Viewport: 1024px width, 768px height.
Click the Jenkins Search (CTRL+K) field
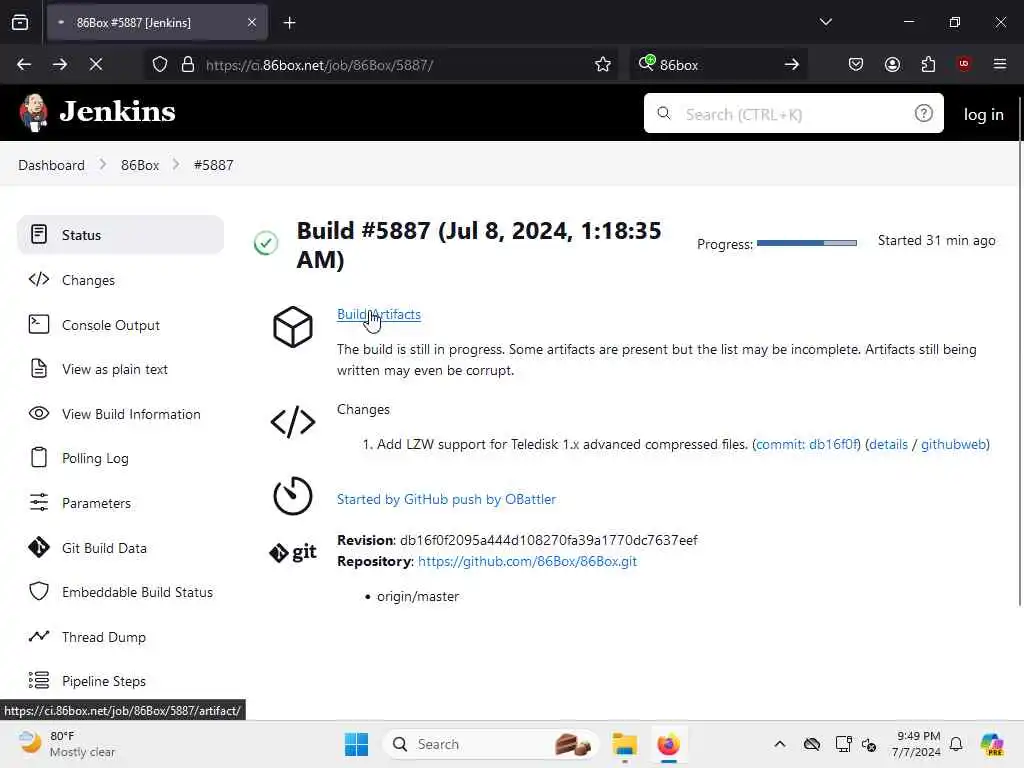click(x=793, y=113)
